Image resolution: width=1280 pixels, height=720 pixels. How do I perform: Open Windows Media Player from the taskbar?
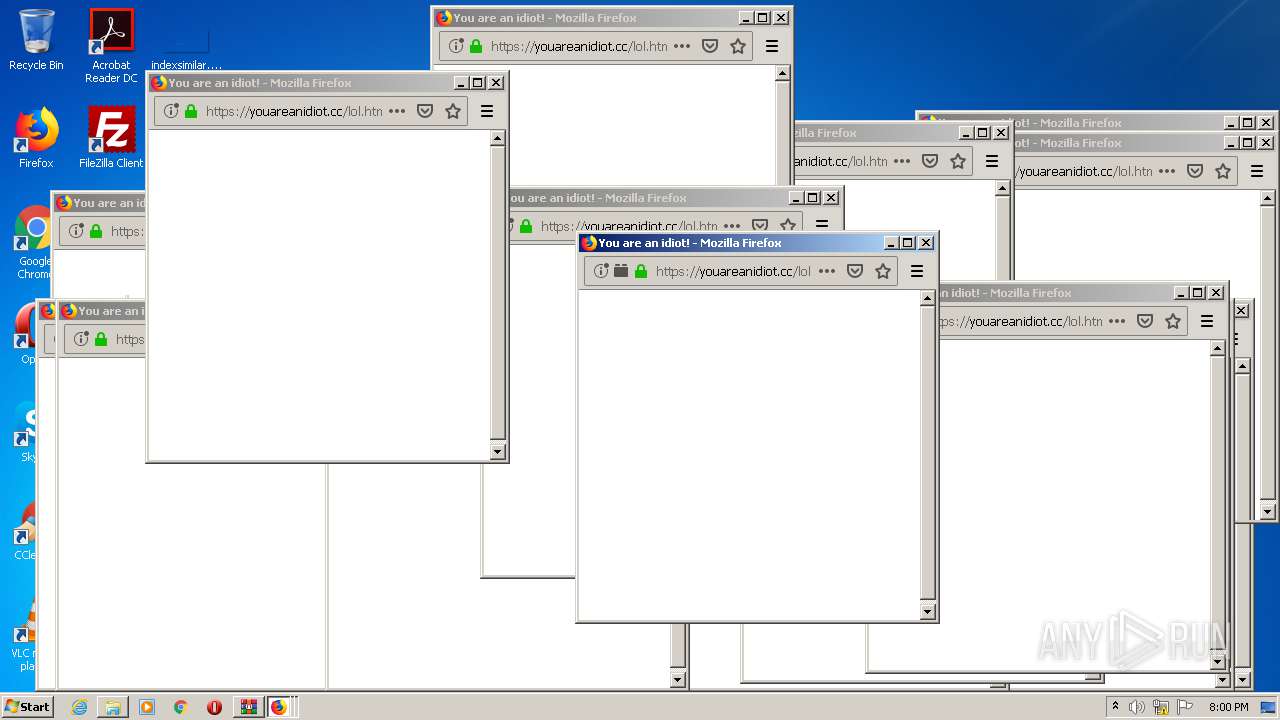coord(147,707)
